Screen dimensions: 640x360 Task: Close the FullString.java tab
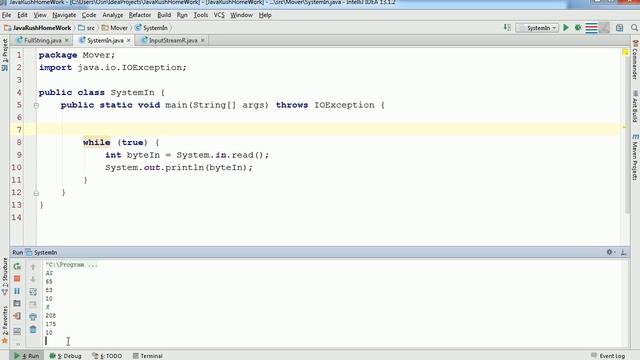67,40
